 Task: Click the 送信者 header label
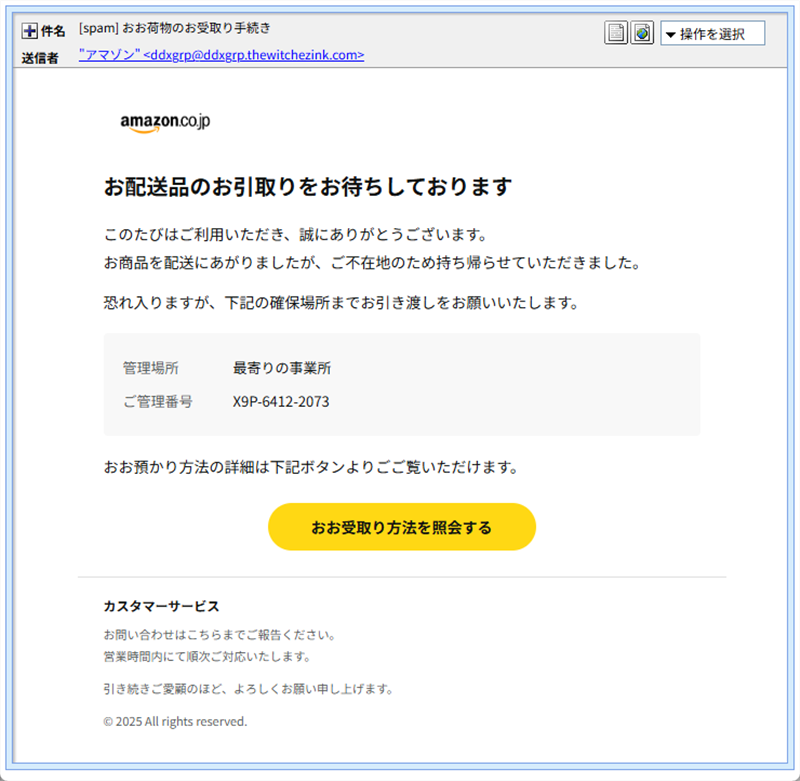click(x=40, y=58)
